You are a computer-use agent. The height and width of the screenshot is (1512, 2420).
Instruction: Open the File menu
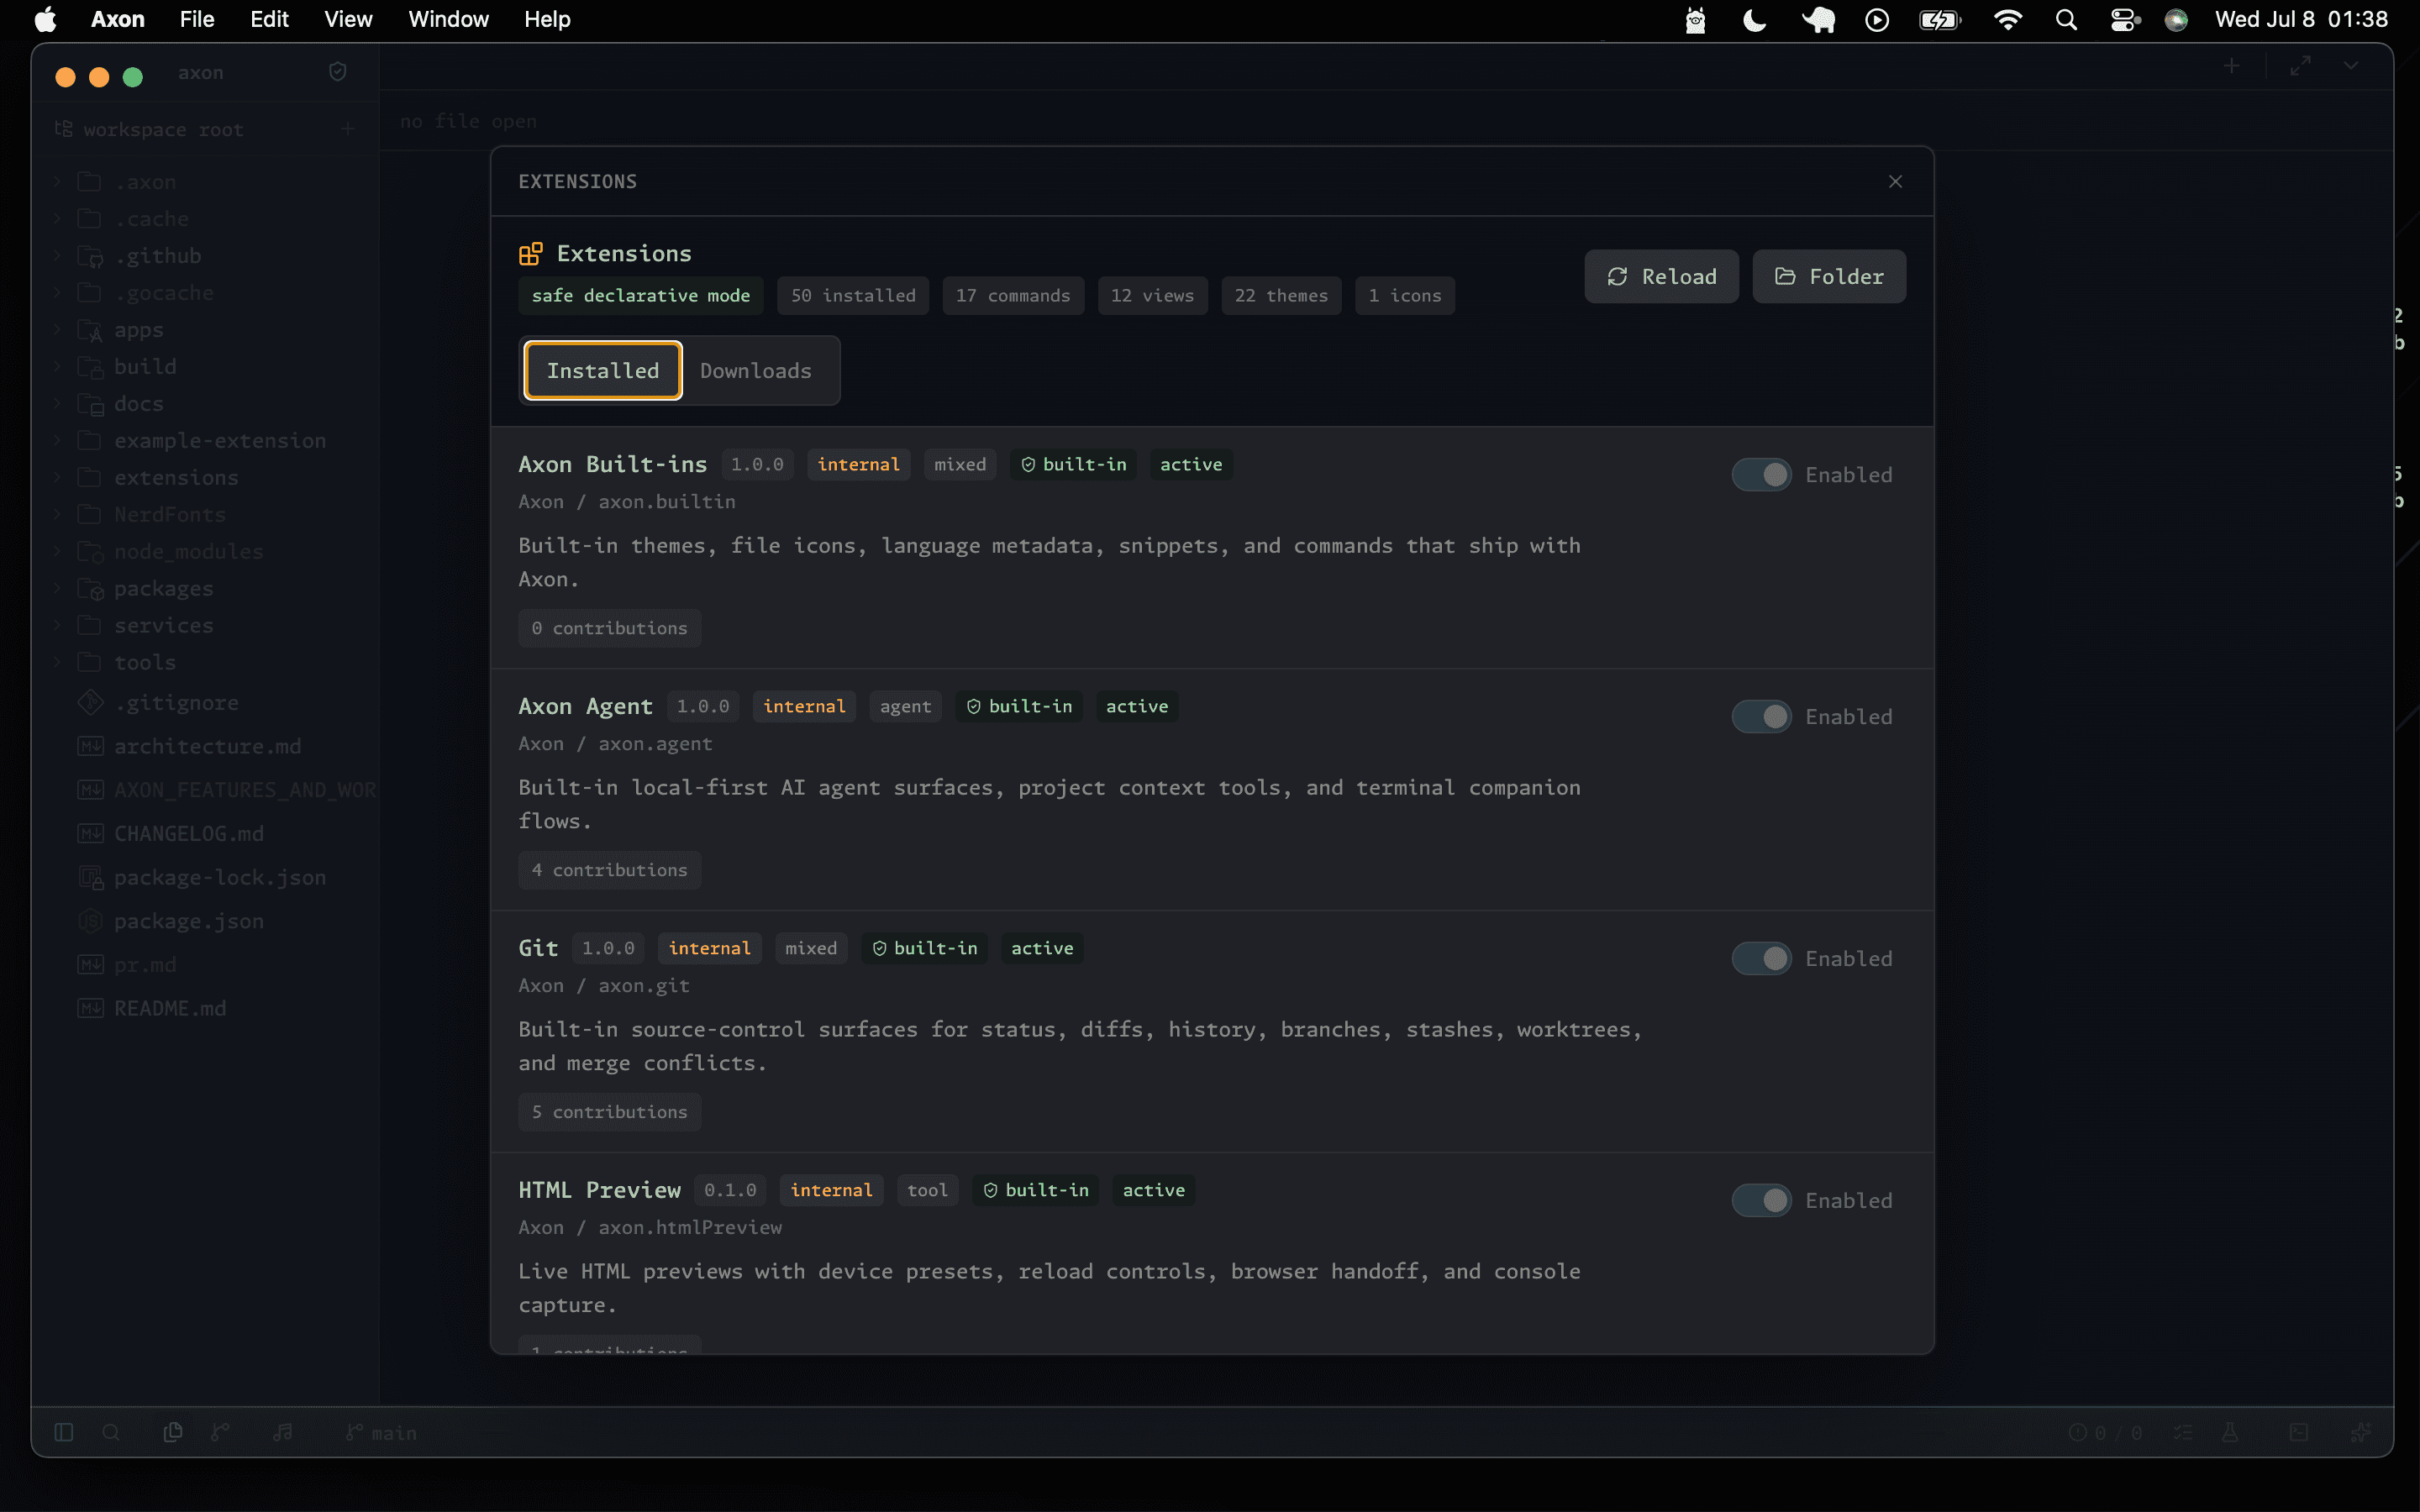click(197, 20)
